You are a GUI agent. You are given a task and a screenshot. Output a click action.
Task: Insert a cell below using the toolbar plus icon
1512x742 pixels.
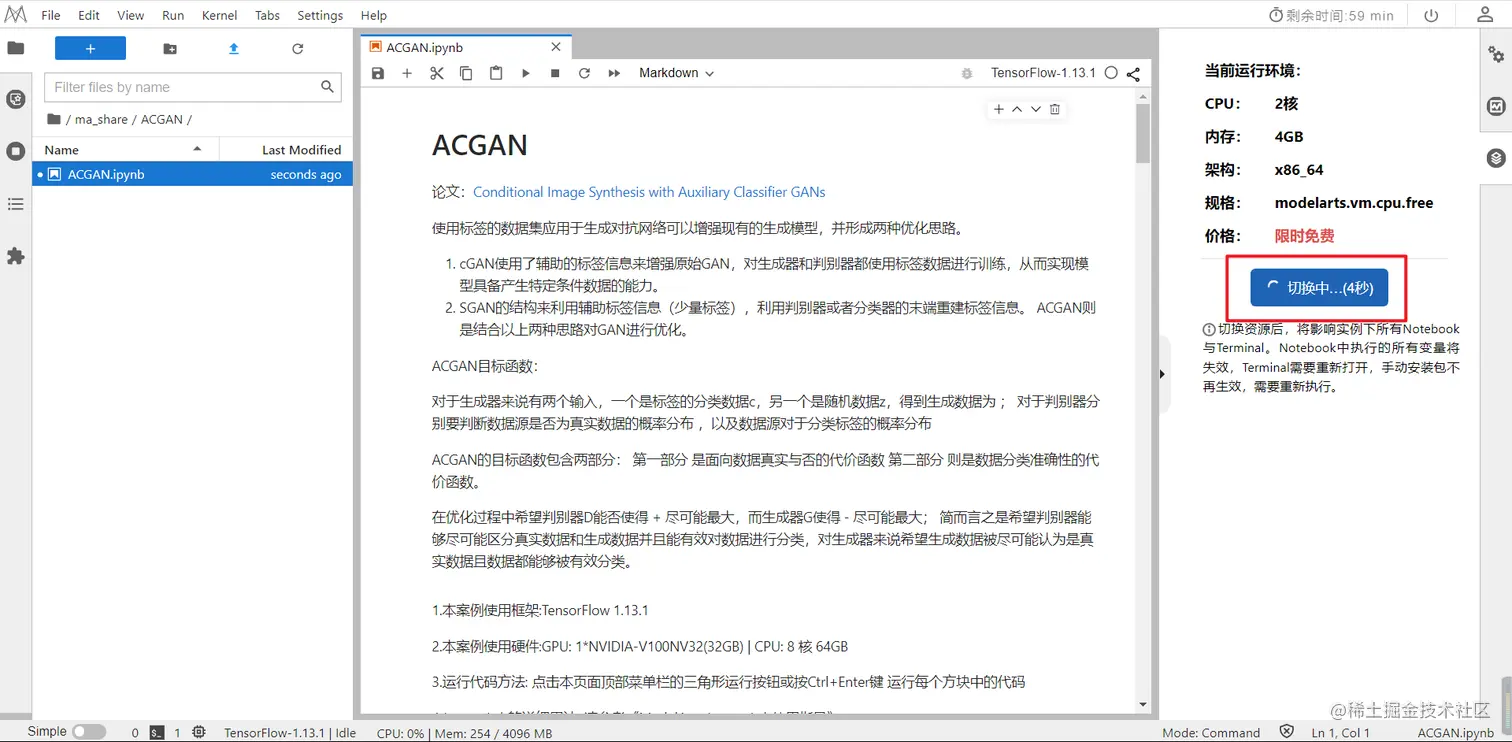(407, 73)
